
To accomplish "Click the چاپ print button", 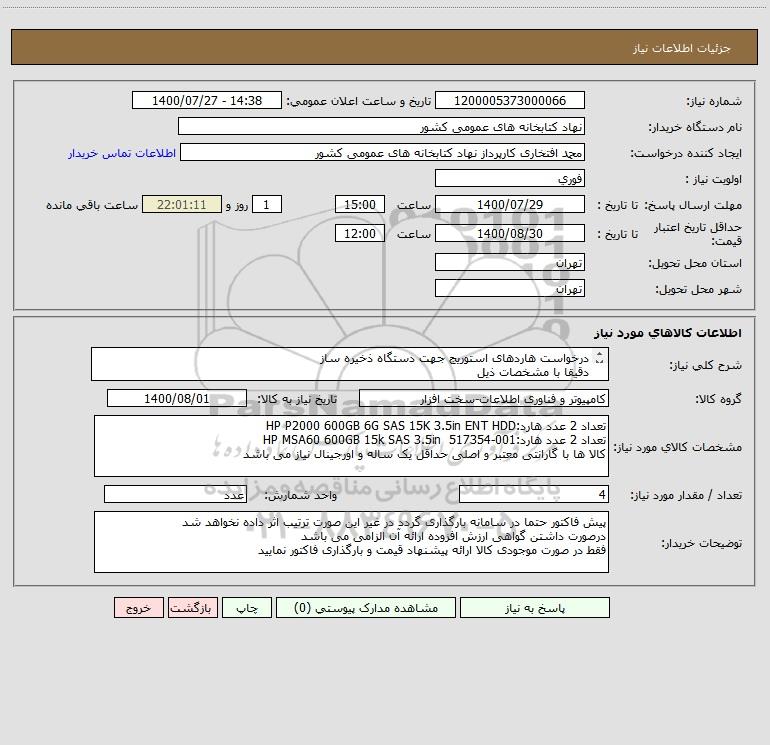I will (247, 607).
